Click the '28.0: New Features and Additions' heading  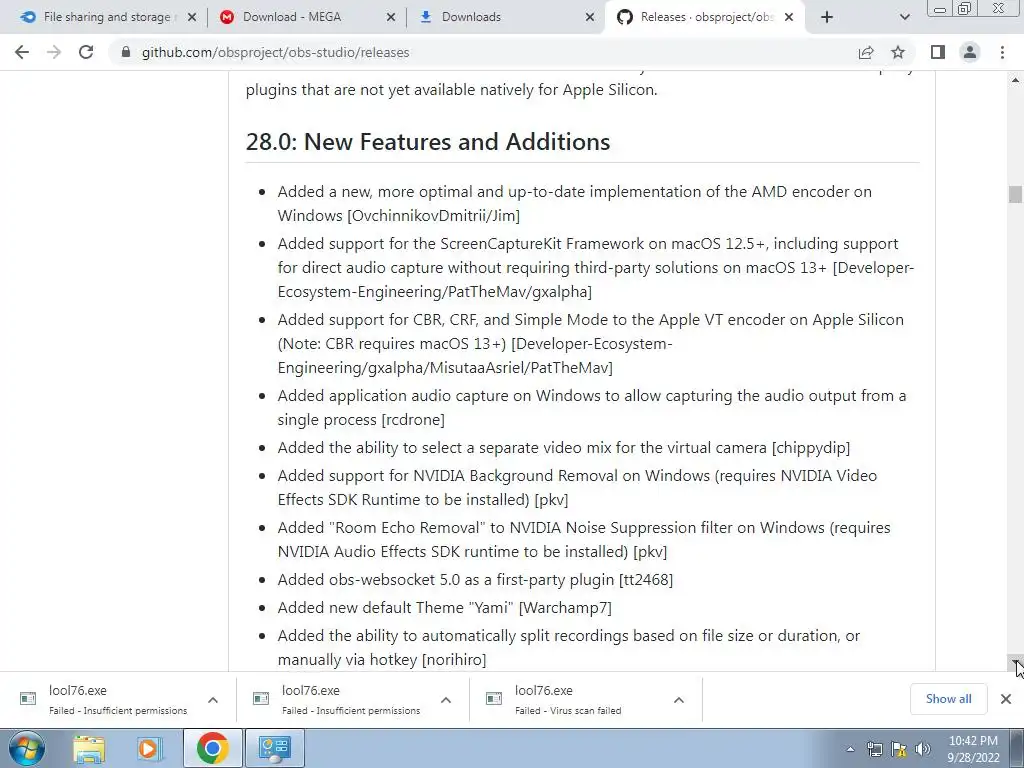pyautogui.click(x=428, y=142)
